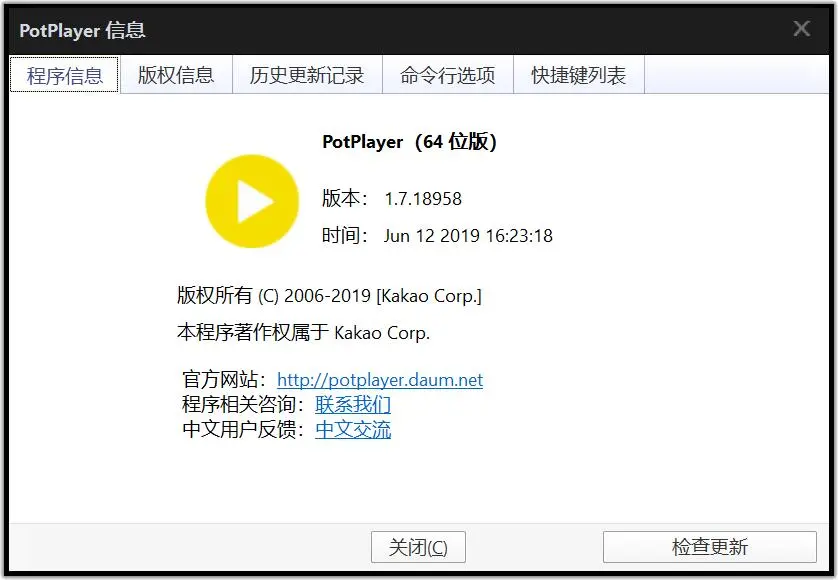Click the 中文用户反馈: label
838x580 pixels.
[243, 429]
